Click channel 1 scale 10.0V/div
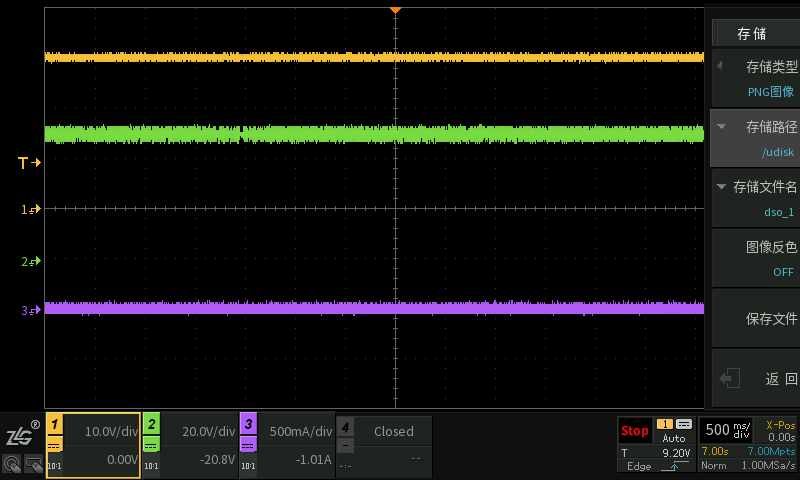This screenshot has height=480, width=800. click(111, 432)
